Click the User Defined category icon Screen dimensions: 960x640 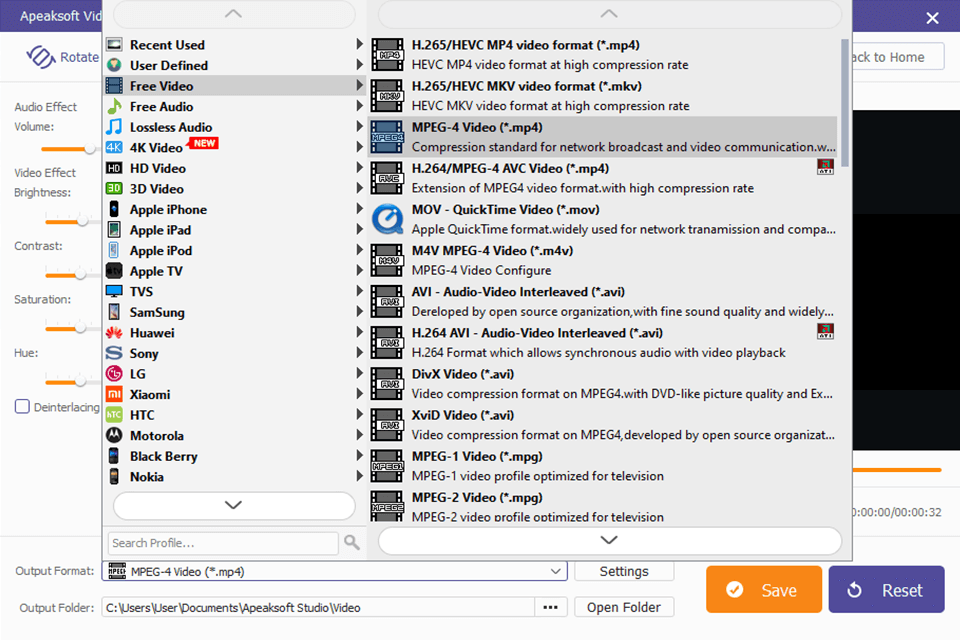coord(114,65)
